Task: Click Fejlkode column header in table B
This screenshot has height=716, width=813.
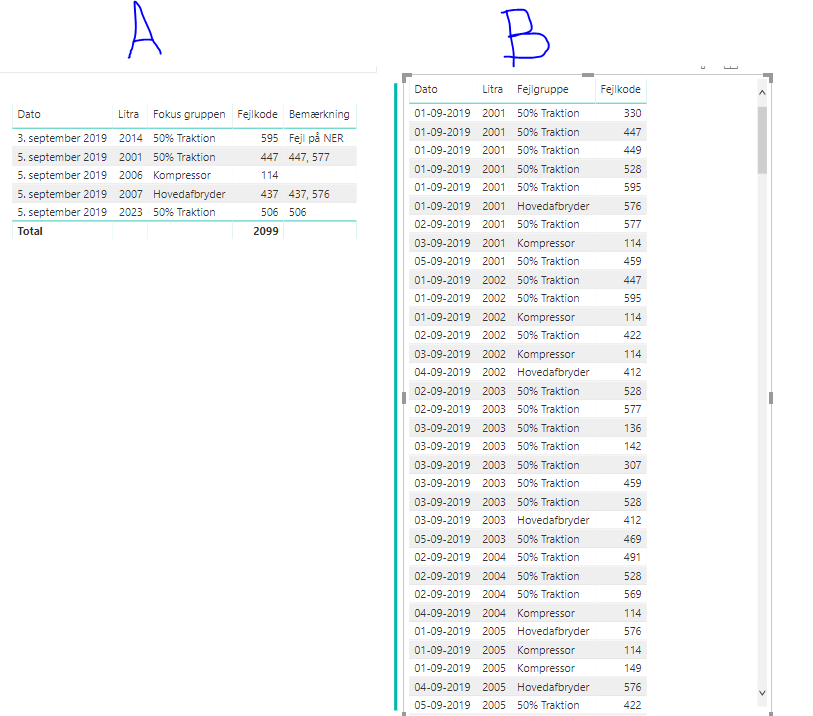Action: coord(620,89)
